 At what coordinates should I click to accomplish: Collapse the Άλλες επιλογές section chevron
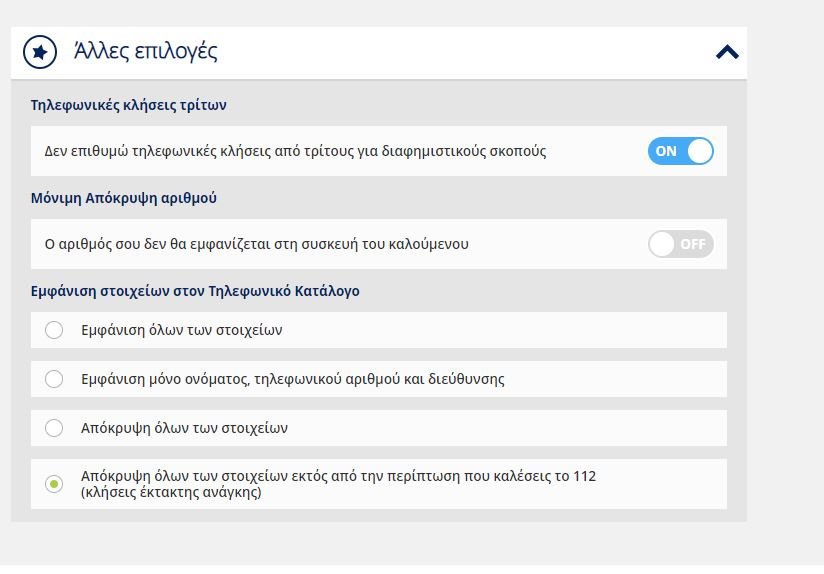tap(727, 52)
